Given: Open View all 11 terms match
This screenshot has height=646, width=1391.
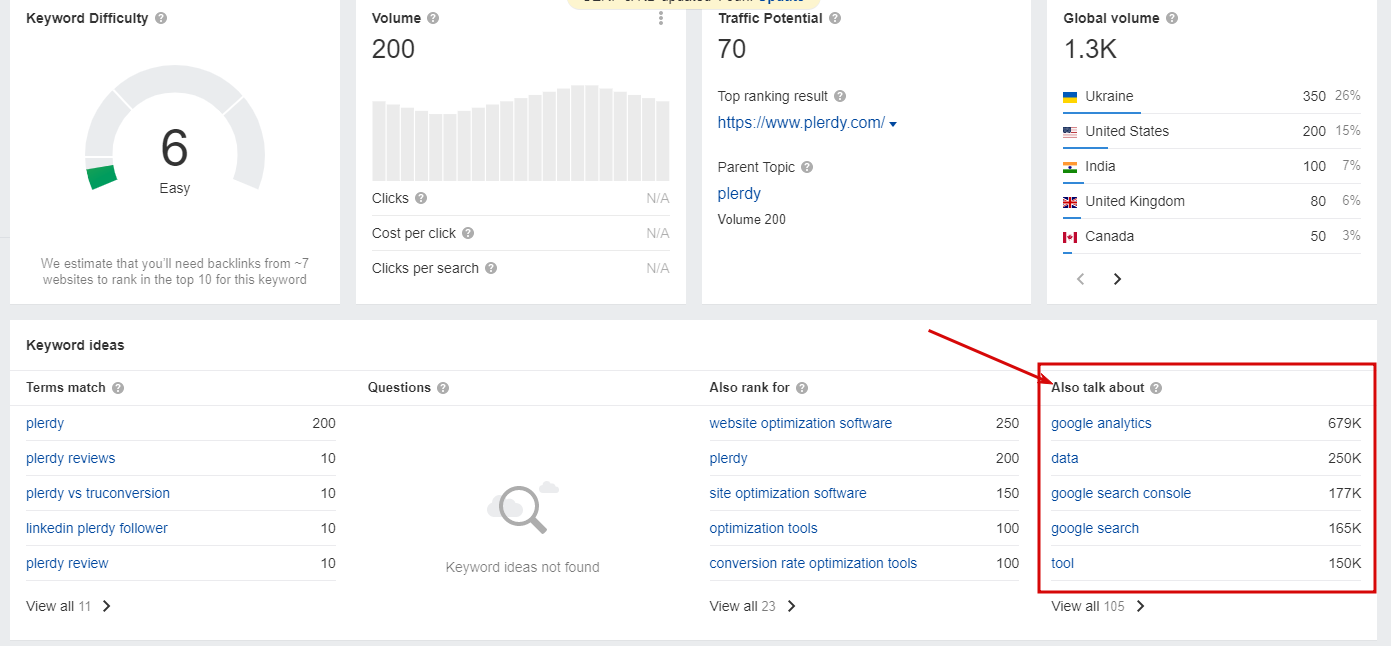Looking at the screenshot, I should [69, 606].
